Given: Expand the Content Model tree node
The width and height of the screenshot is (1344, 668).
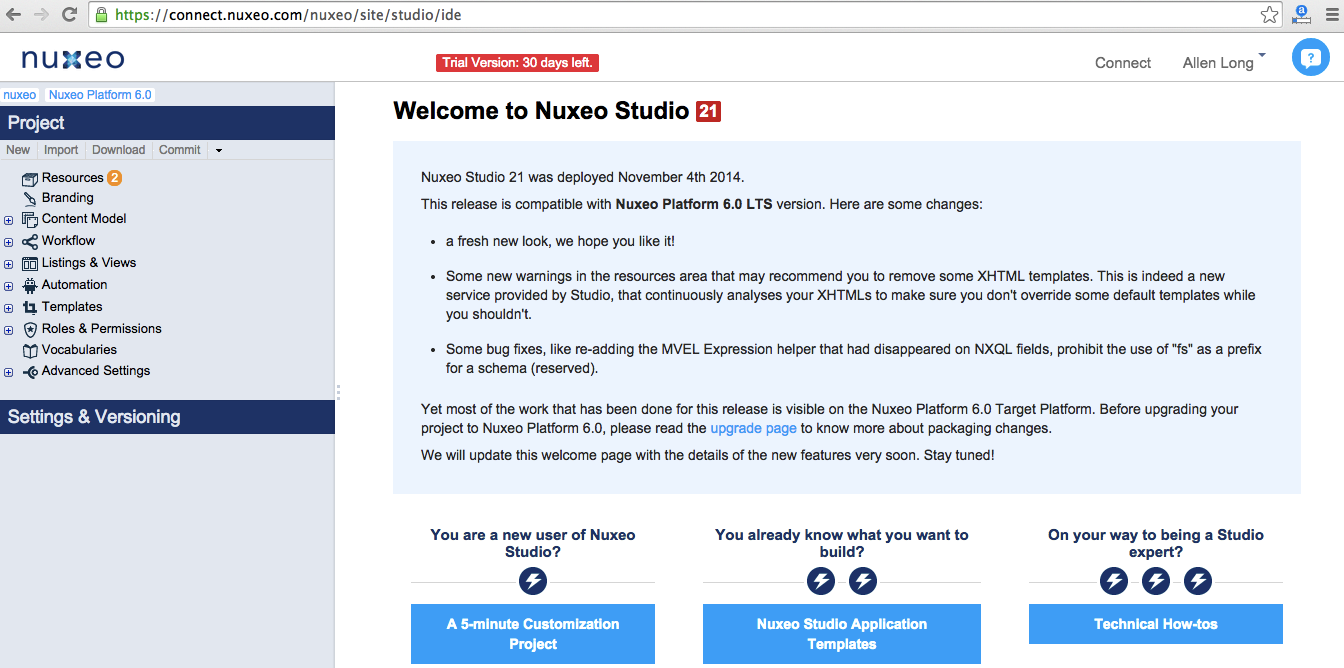Looking at the screenshot, I should [9, 220].
